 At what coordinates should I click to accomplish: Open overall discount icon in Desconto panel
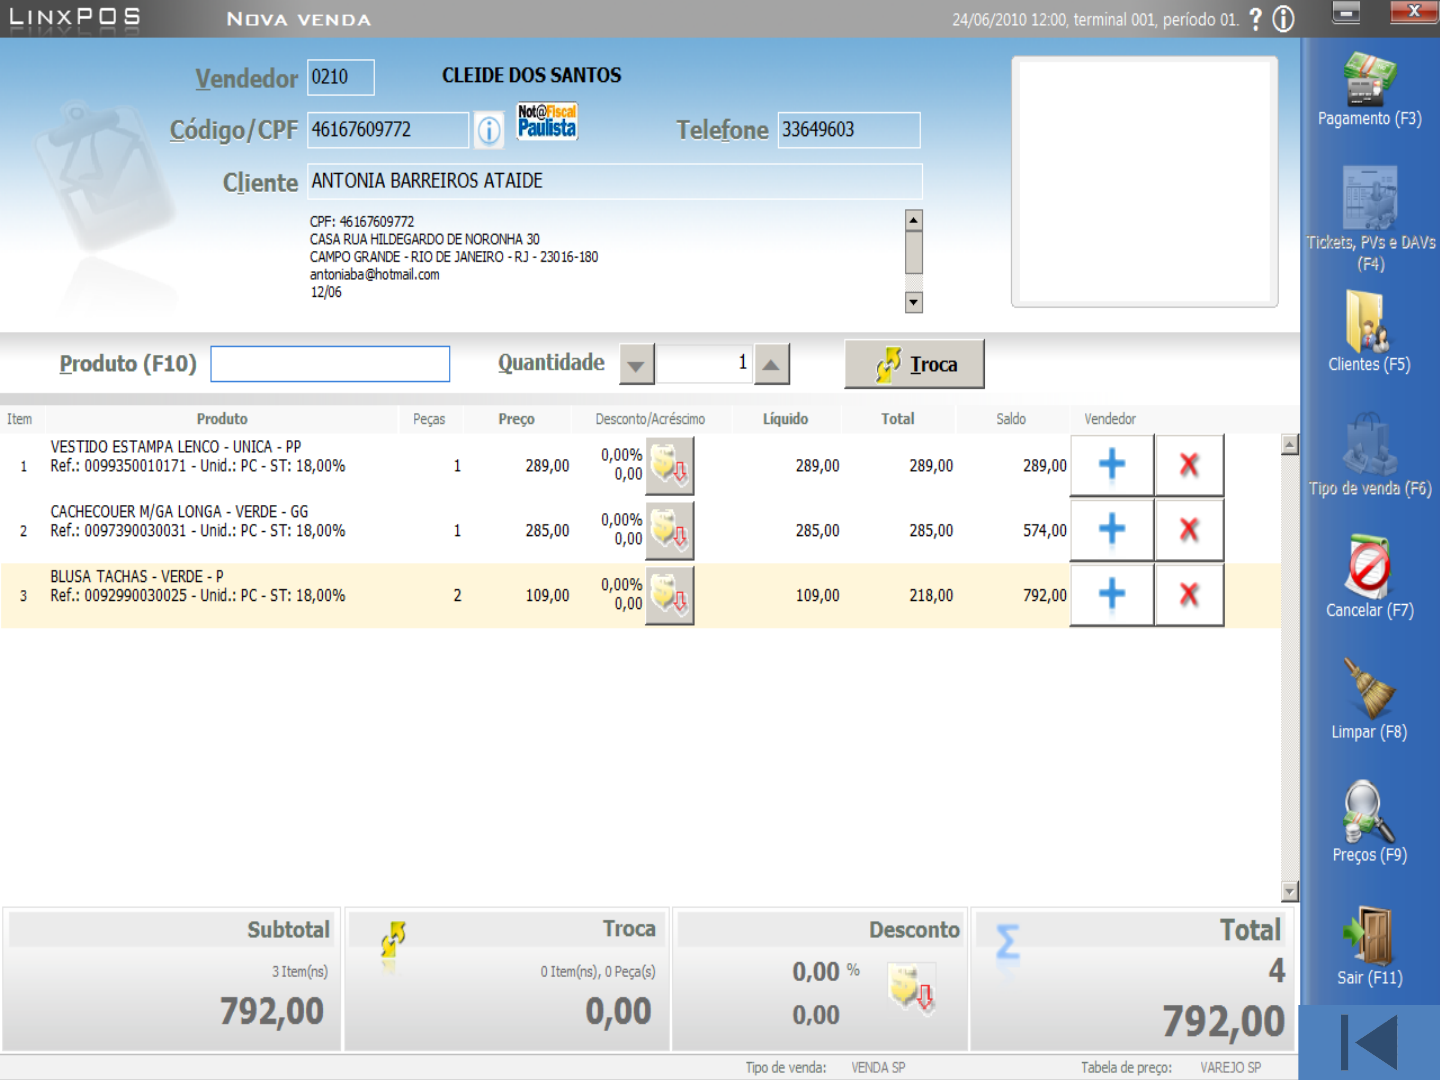point(911,988)
